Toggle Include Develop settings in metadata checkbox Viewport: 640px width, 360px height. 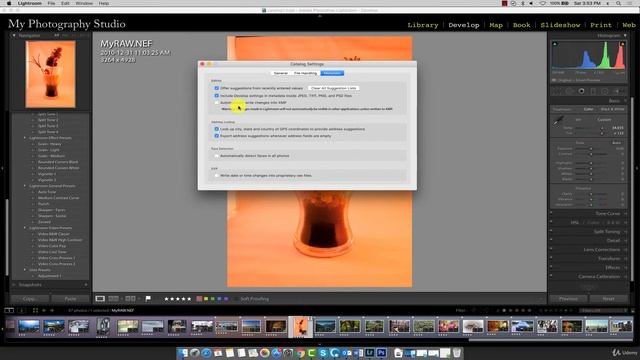click(x=217, y=96)
